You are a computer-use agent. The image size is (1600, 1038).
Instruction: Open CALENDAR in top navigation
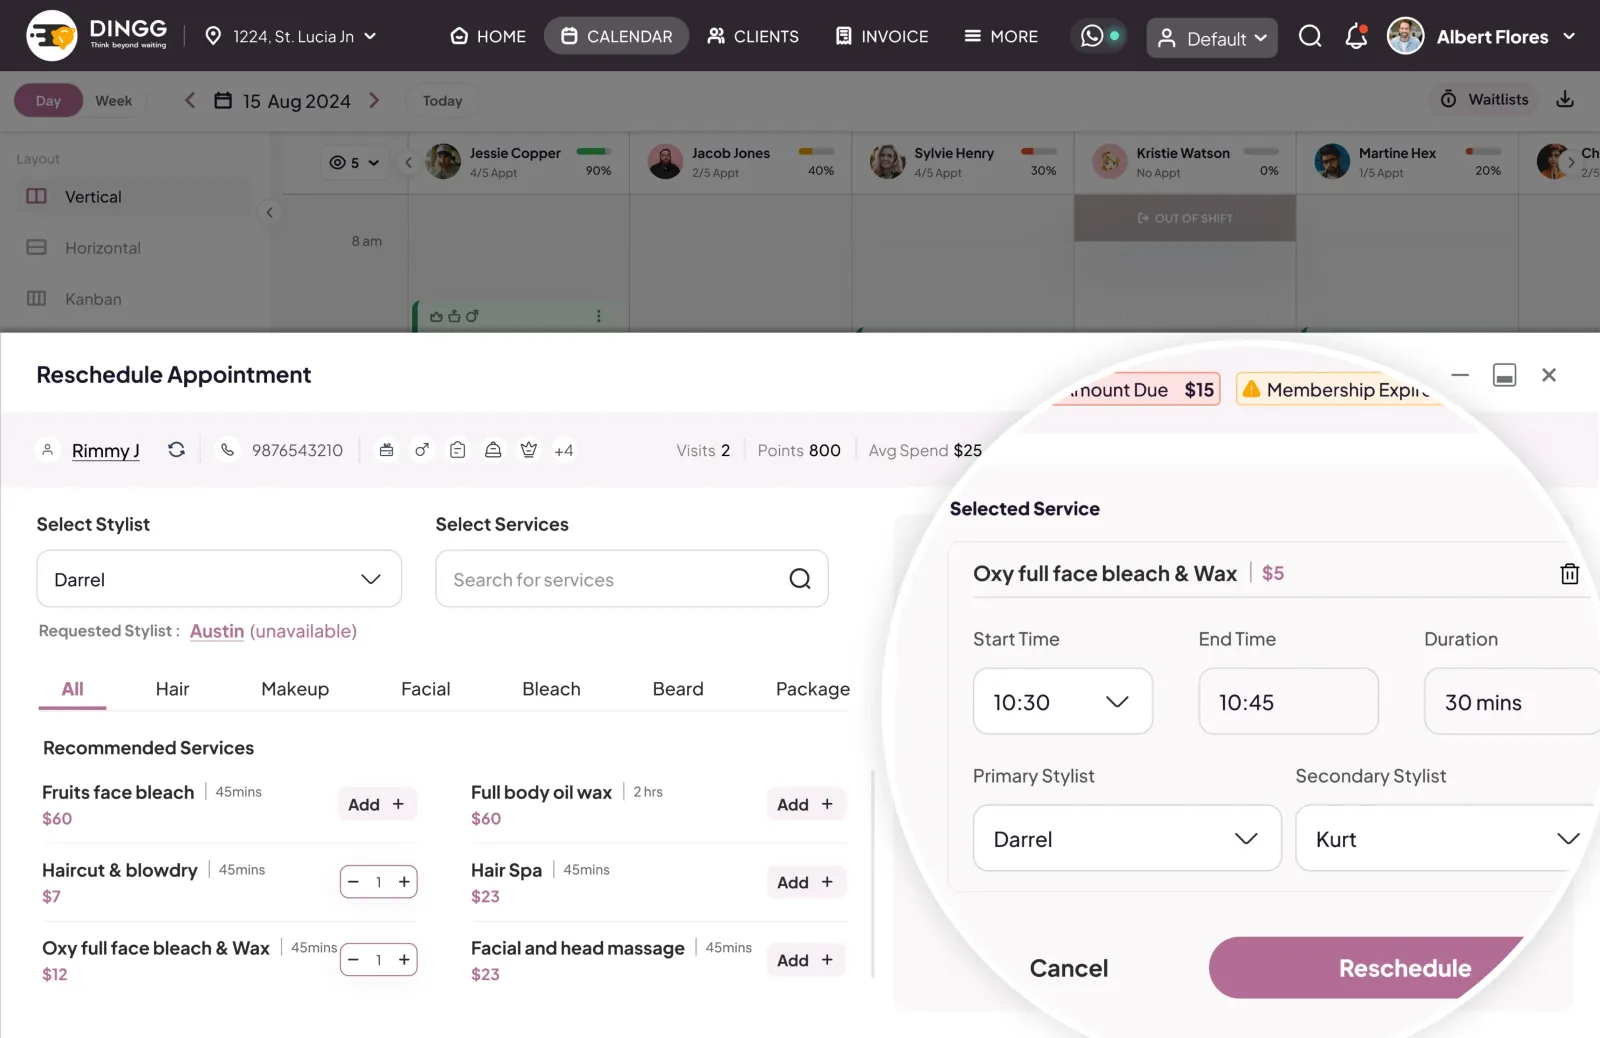coord(616,36)
